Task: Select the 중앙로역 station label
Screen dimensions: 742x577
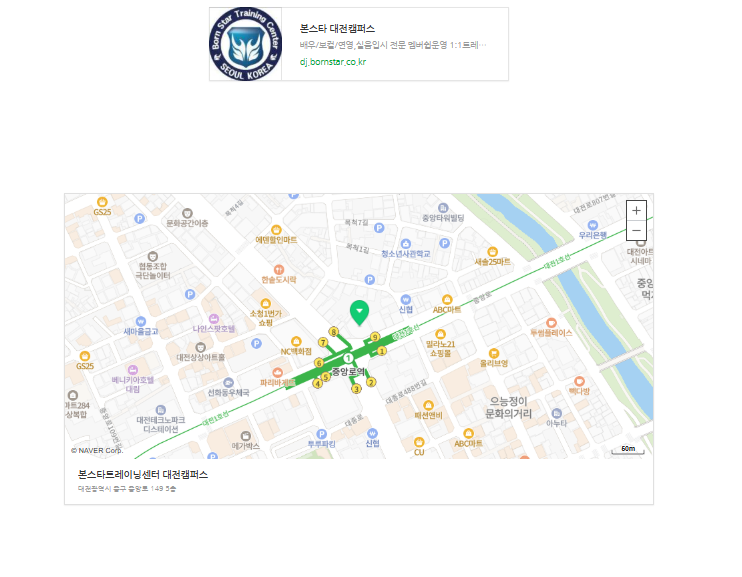Action: coord(348,372)
